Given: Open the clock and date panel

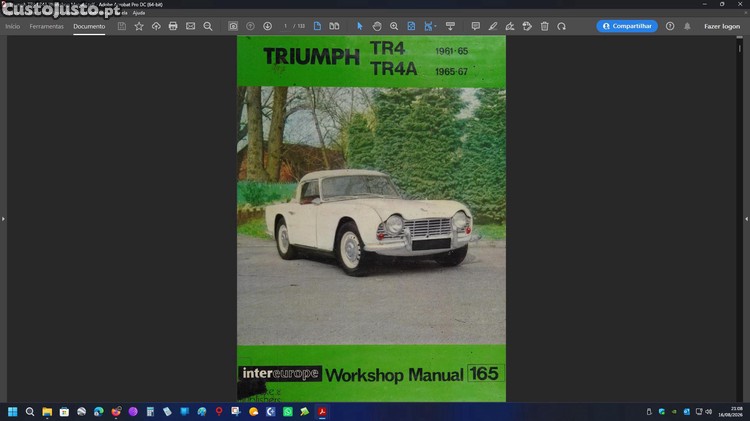Looking at the screenshot, I should point(731,411).
